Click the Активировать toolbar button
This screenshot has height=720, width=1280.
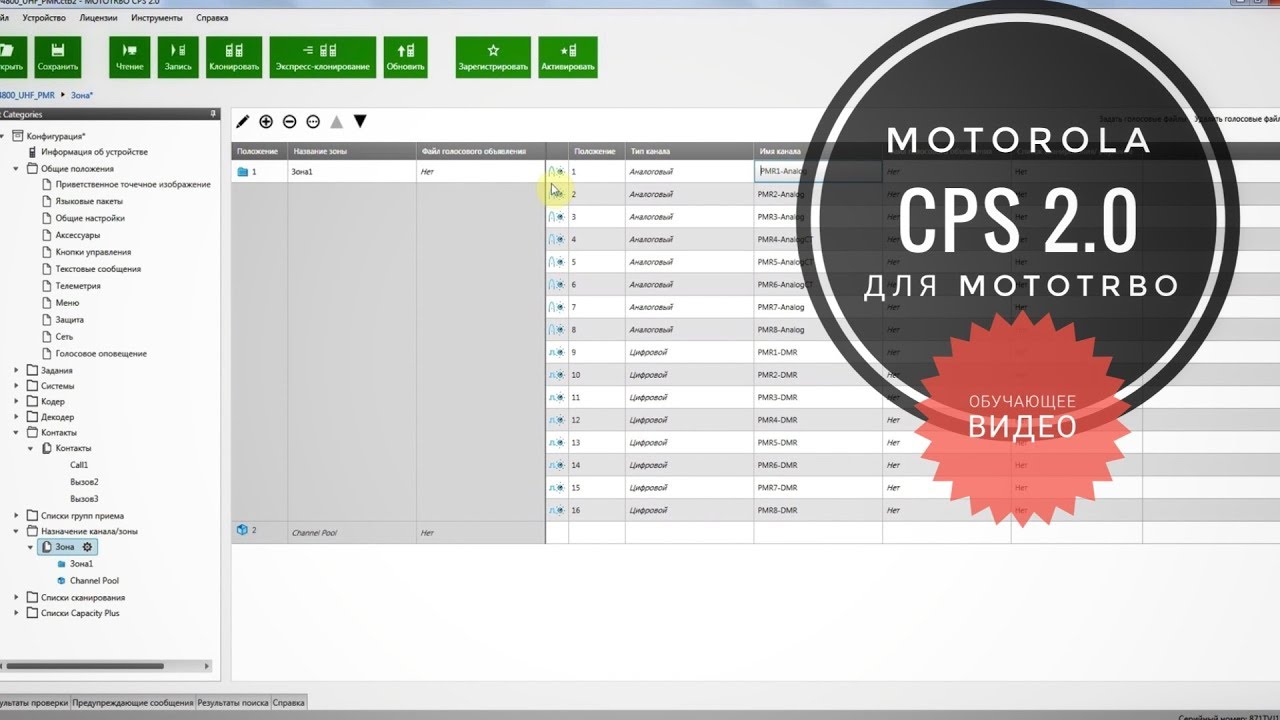tap(568, 57)
